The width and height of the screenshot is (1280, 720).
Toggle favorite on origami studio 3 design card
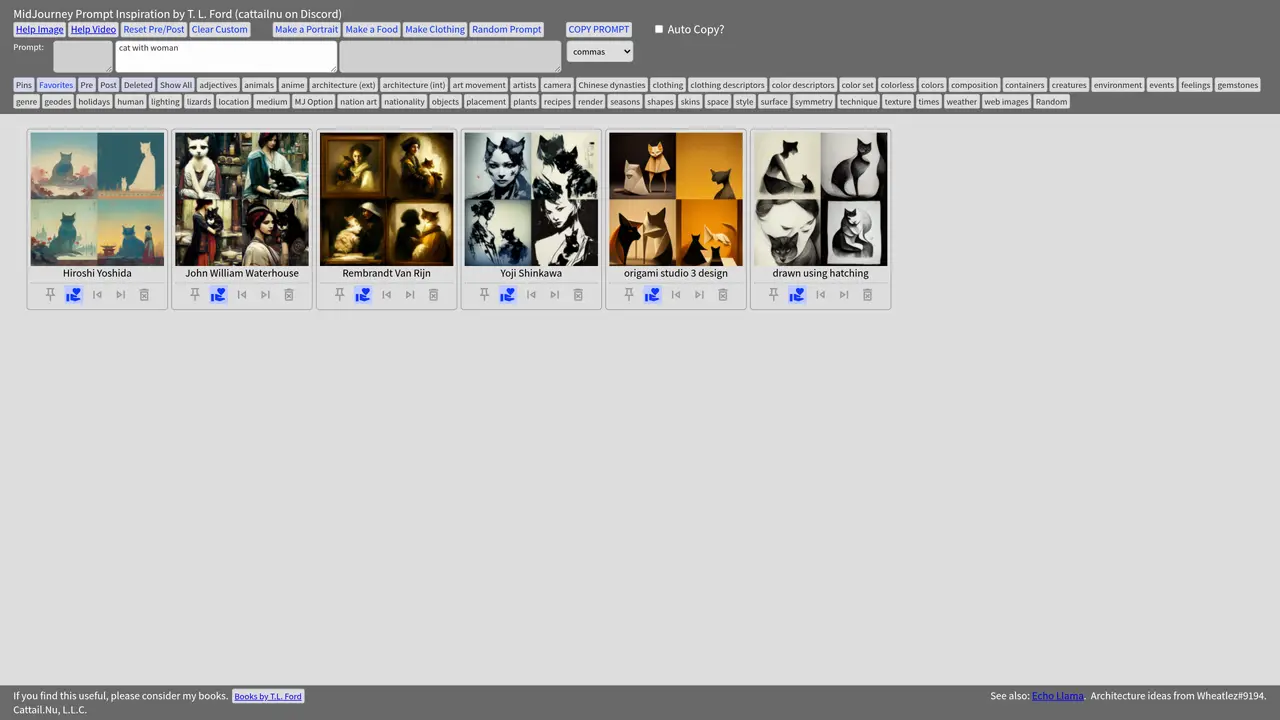652,295
